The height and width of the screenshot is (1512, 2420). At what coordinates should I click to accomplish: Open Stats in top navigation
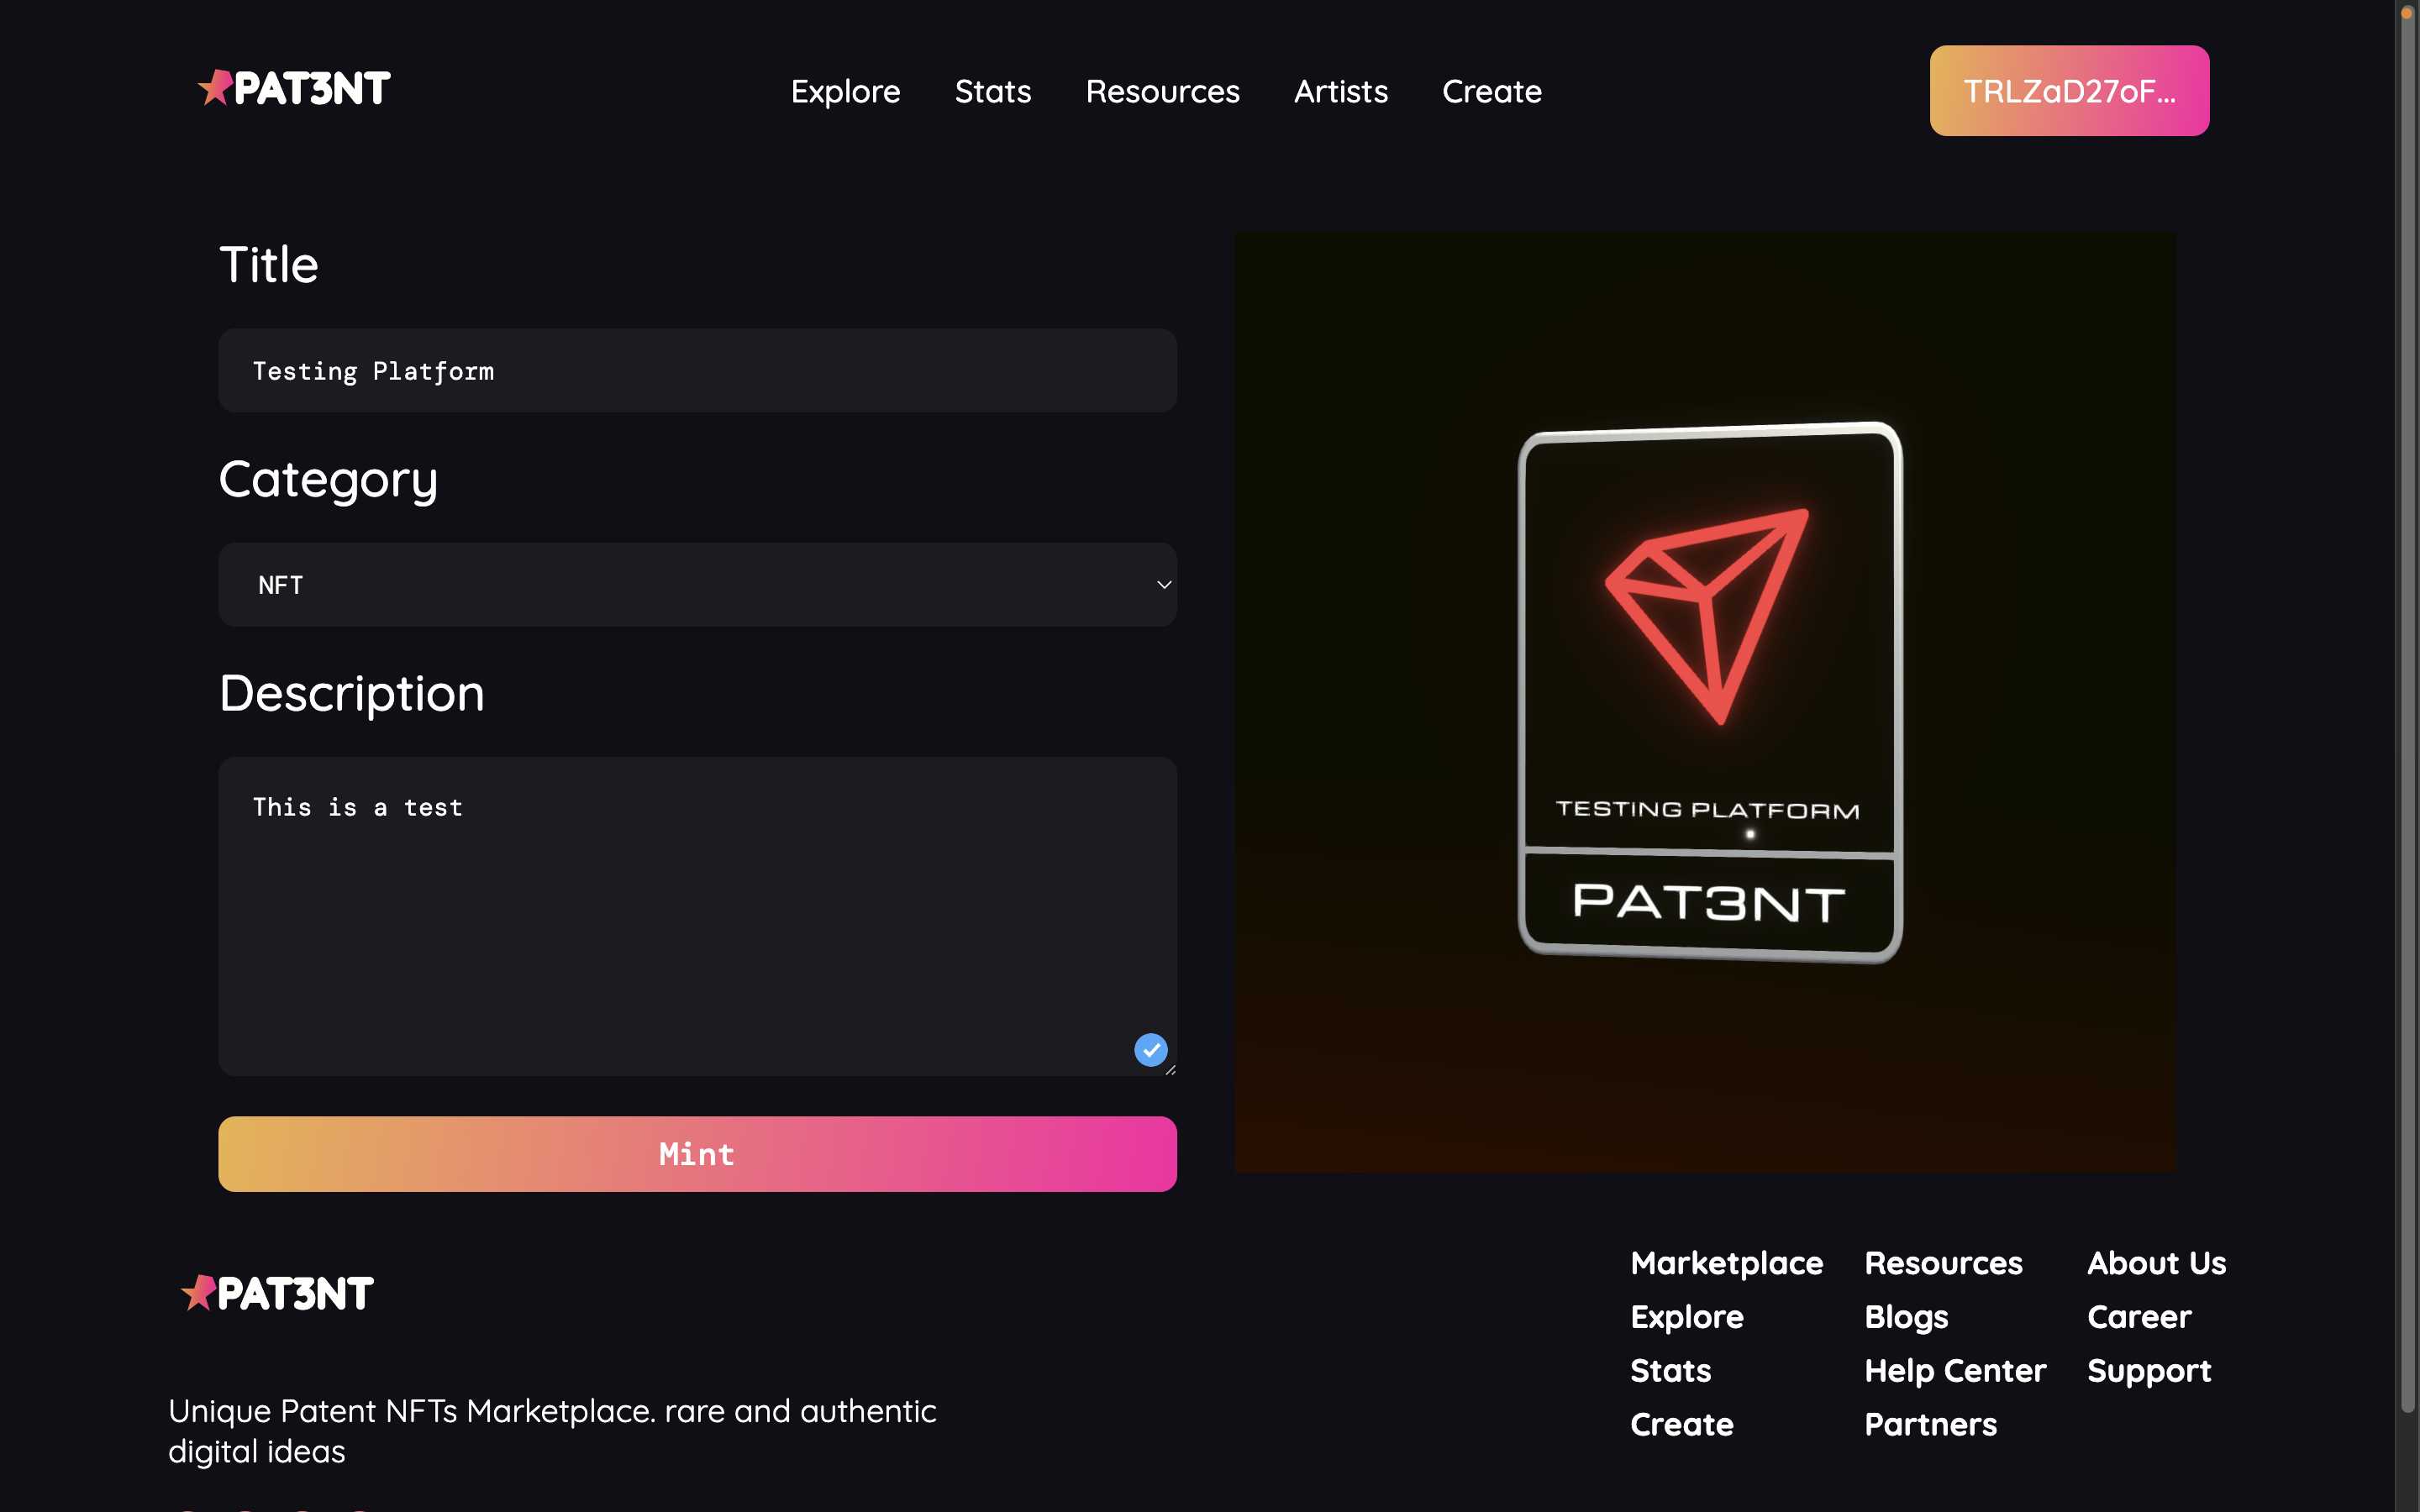pyautogui.click(x=992, y=91)
